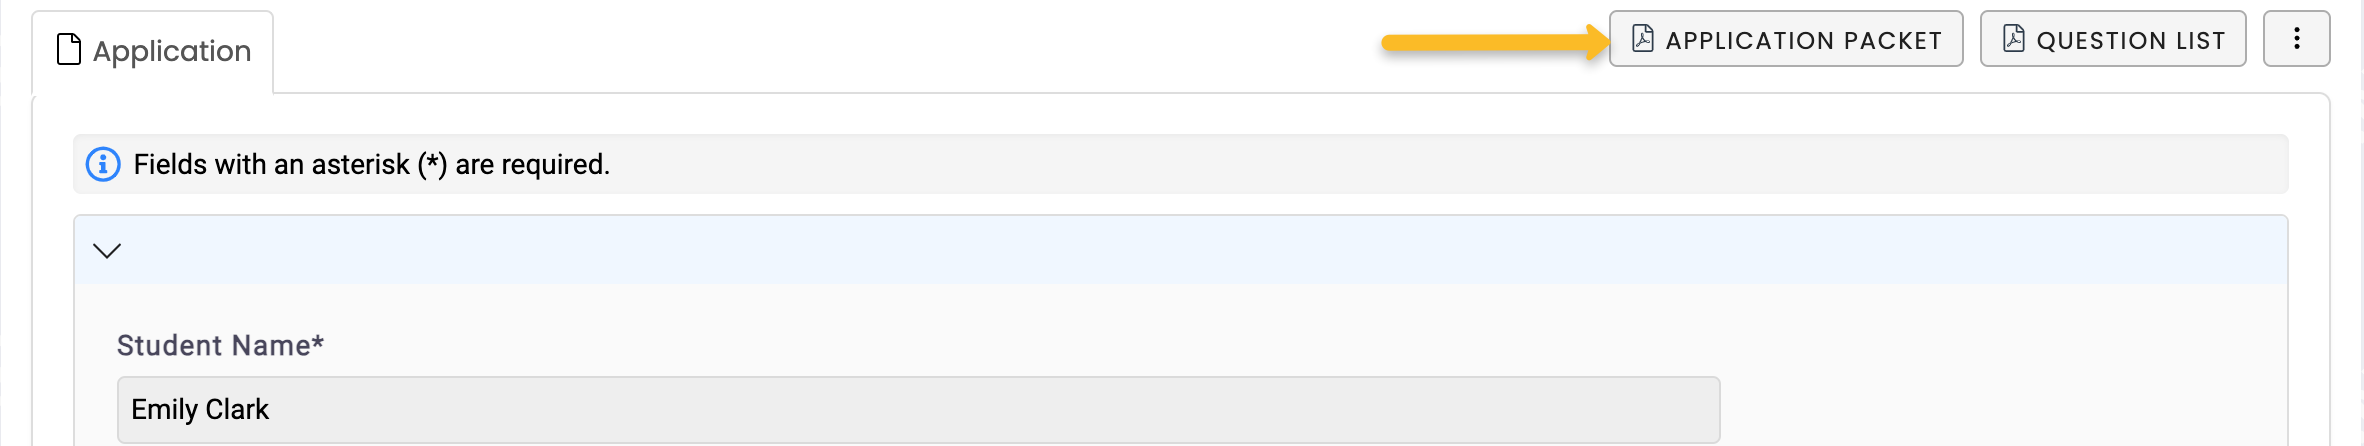
Task: Click the gray information banner
Action: (1181, 164)
